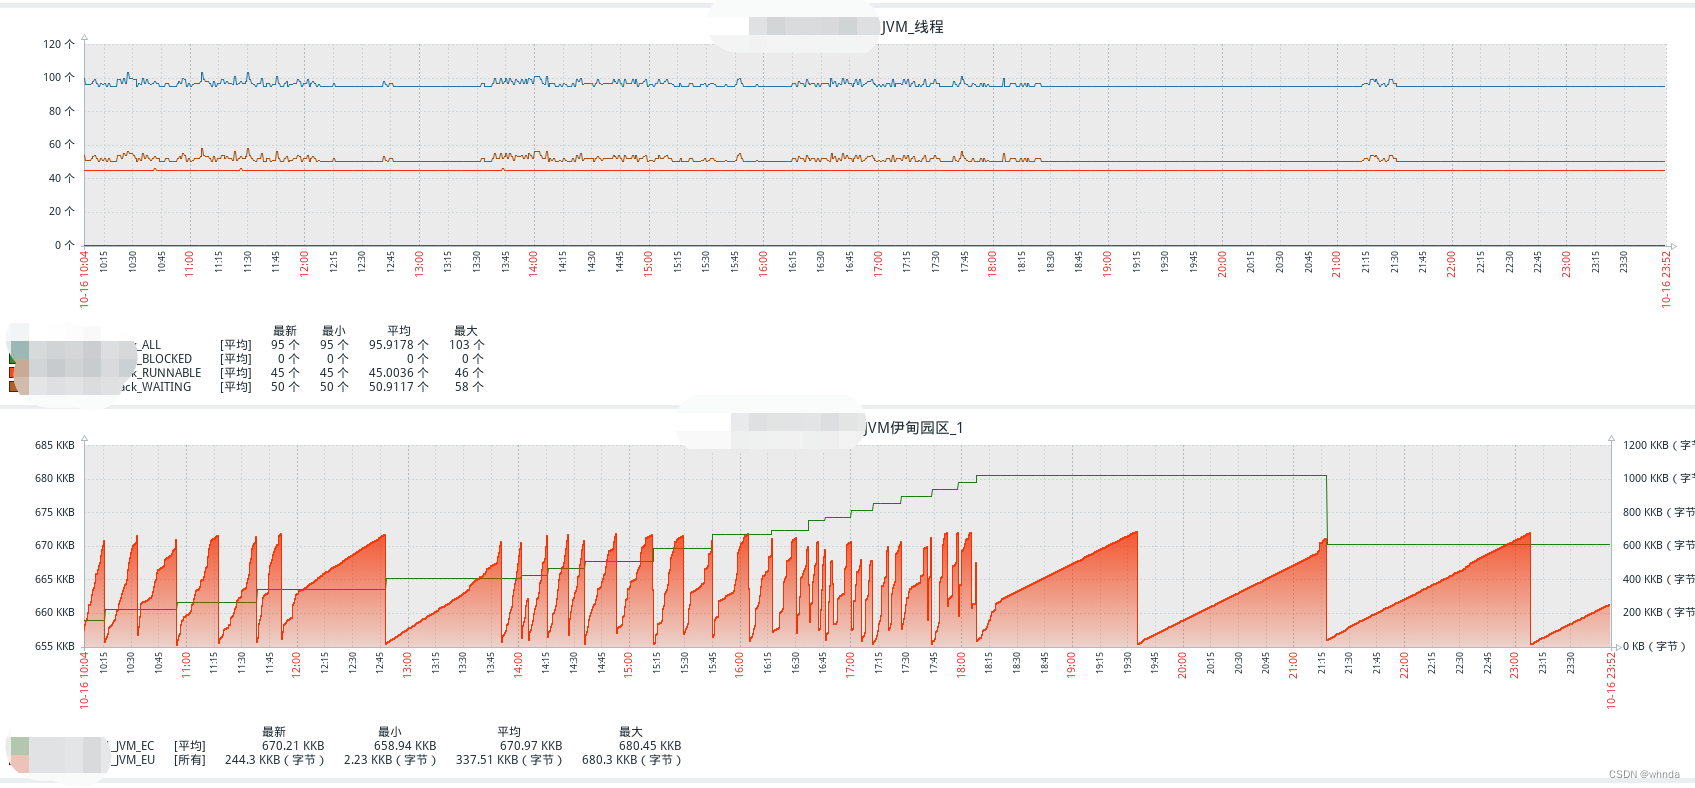Click the 800 KKB right-axis label
Screen dimensions: 1695x788
(1658, 512)
